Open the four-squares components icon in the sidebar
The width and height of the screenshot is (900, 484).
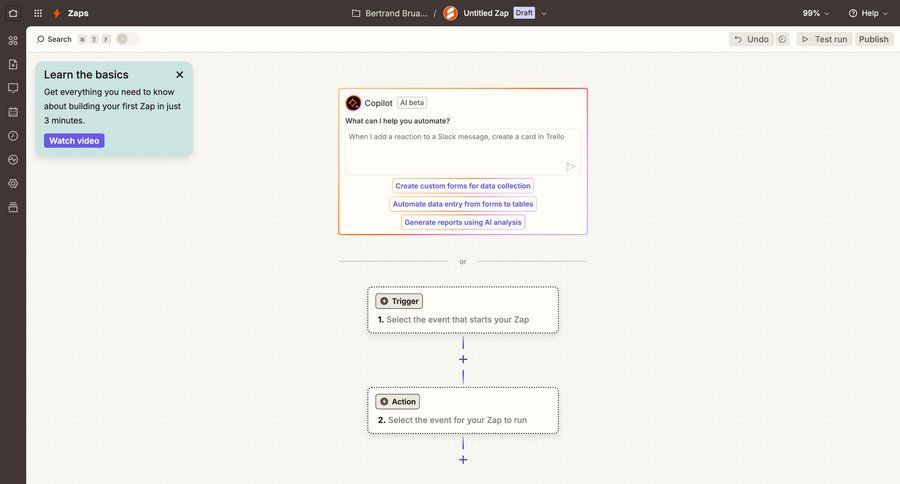[x=13, y=40]
